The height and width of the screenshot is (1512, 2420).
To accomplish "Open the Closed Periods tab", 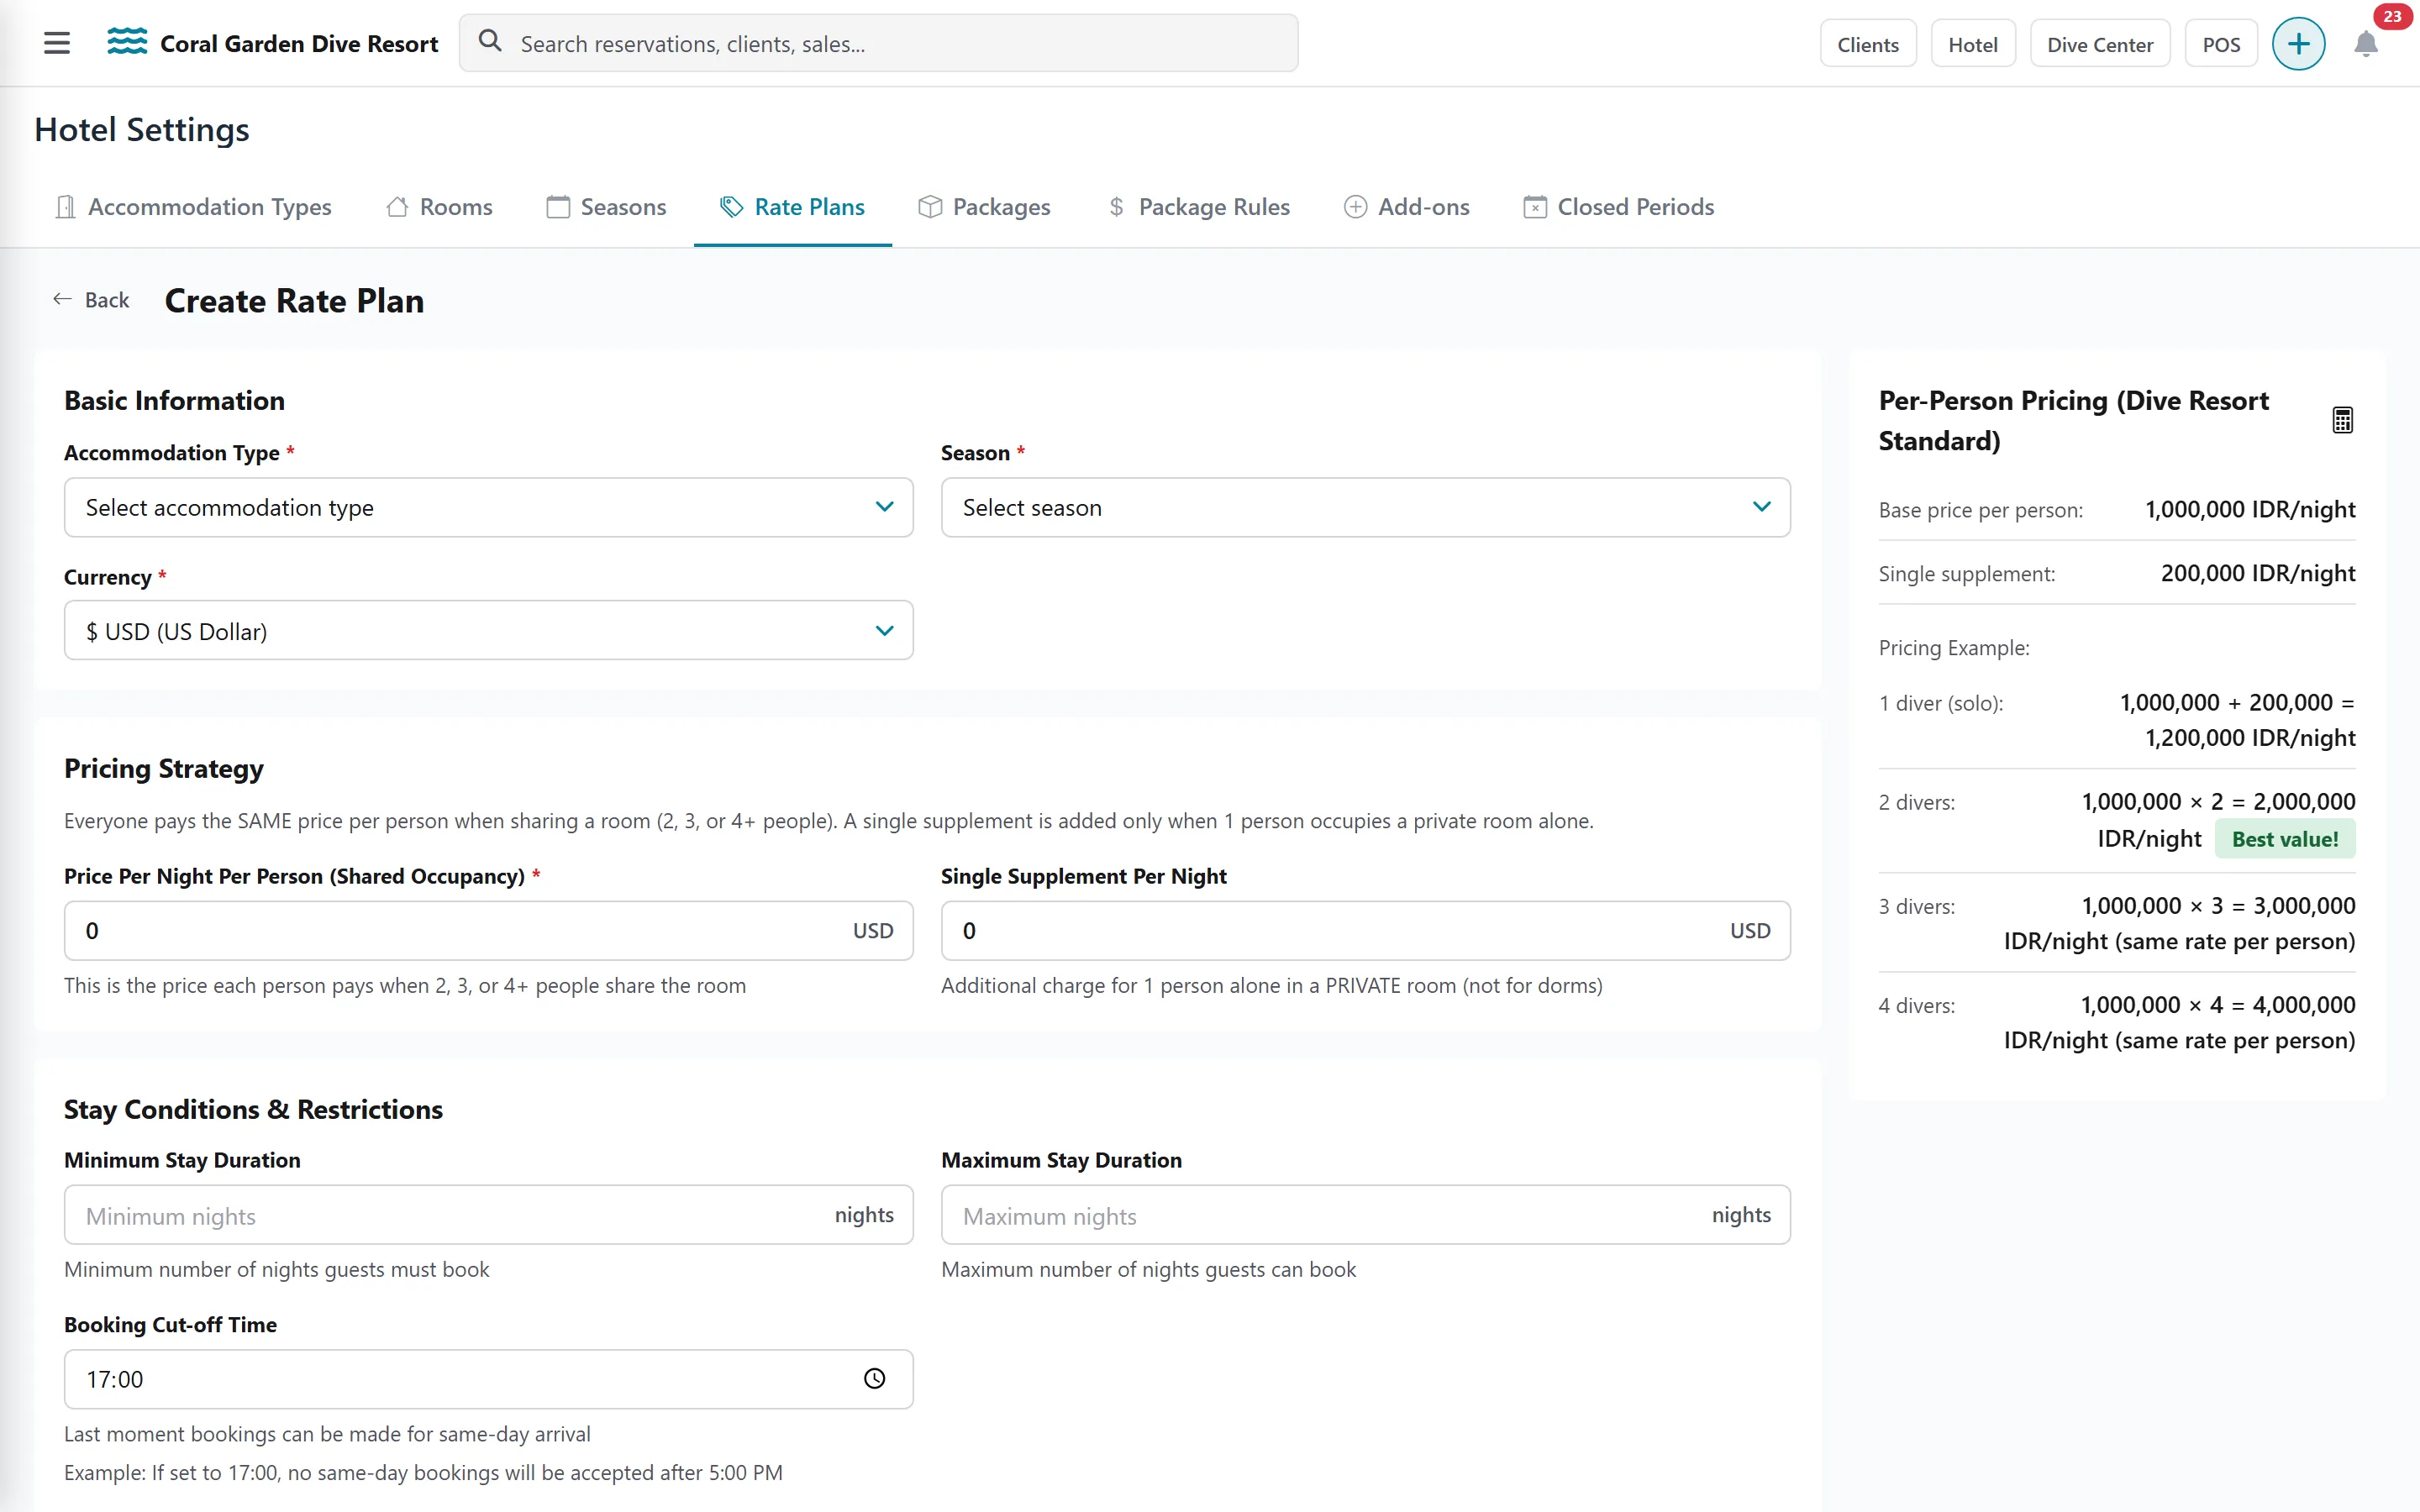I will pos(1619,207).
